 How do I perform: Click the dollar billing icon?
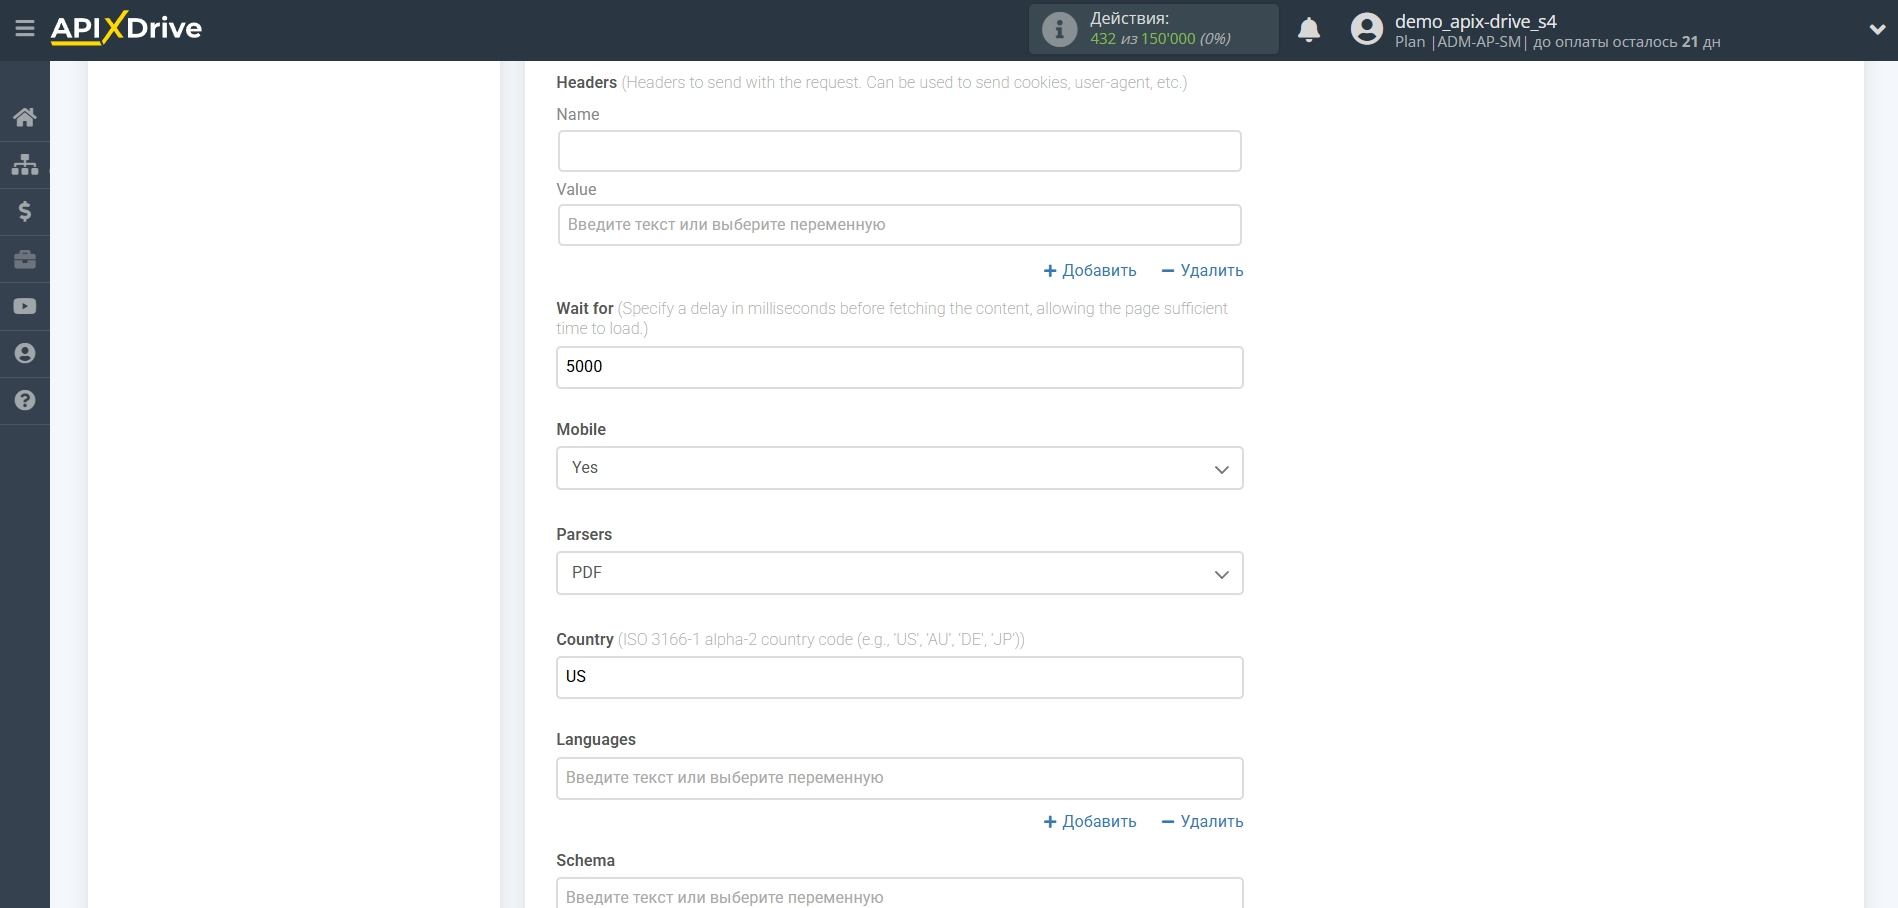point(25,211)
